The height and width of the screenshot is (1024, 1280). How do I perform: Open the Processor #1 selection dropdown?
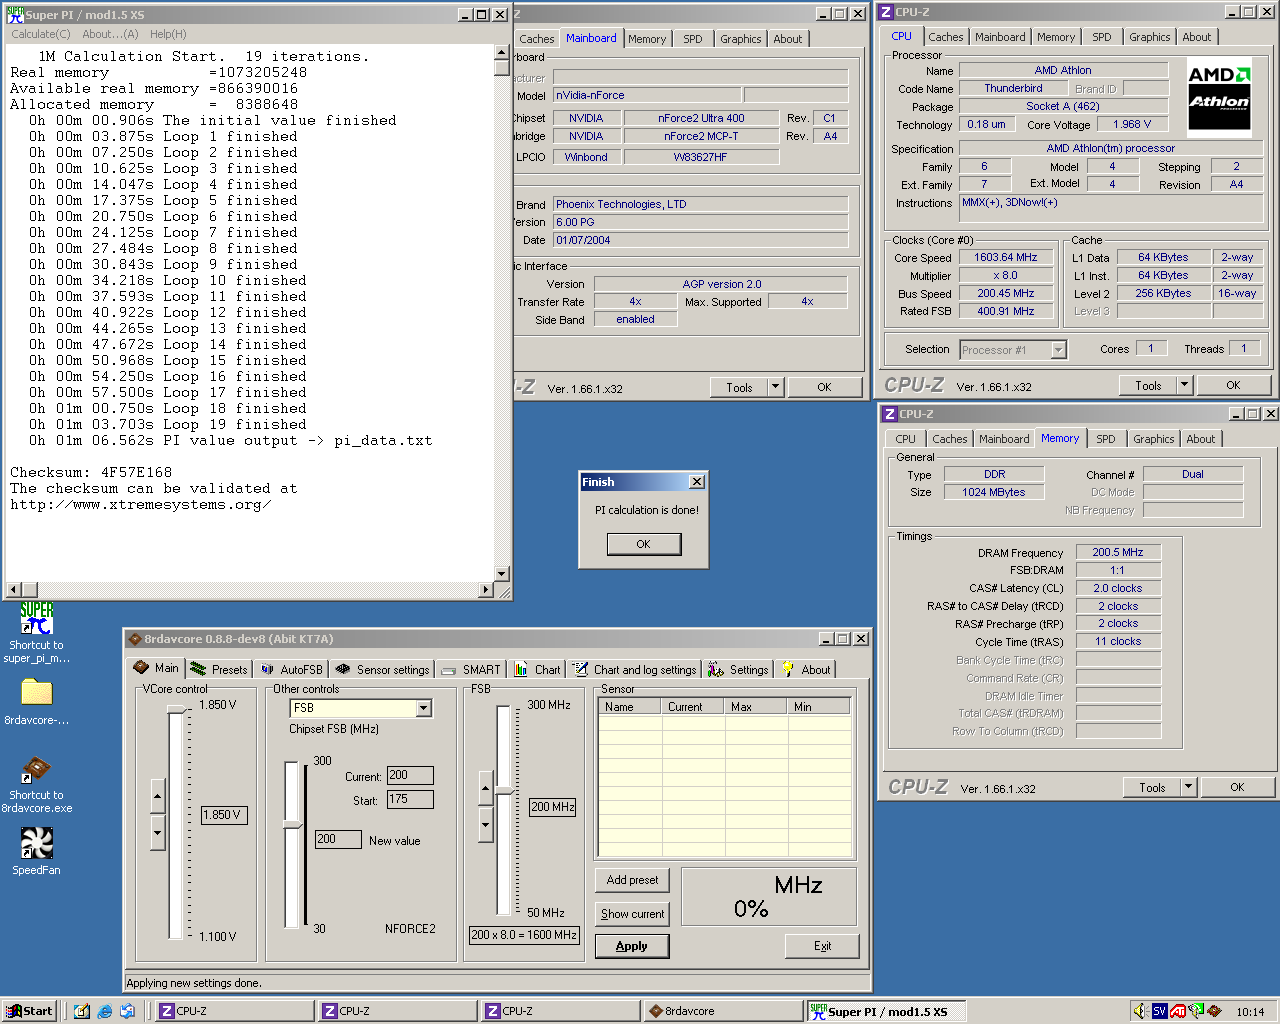tap(1058, 350)
